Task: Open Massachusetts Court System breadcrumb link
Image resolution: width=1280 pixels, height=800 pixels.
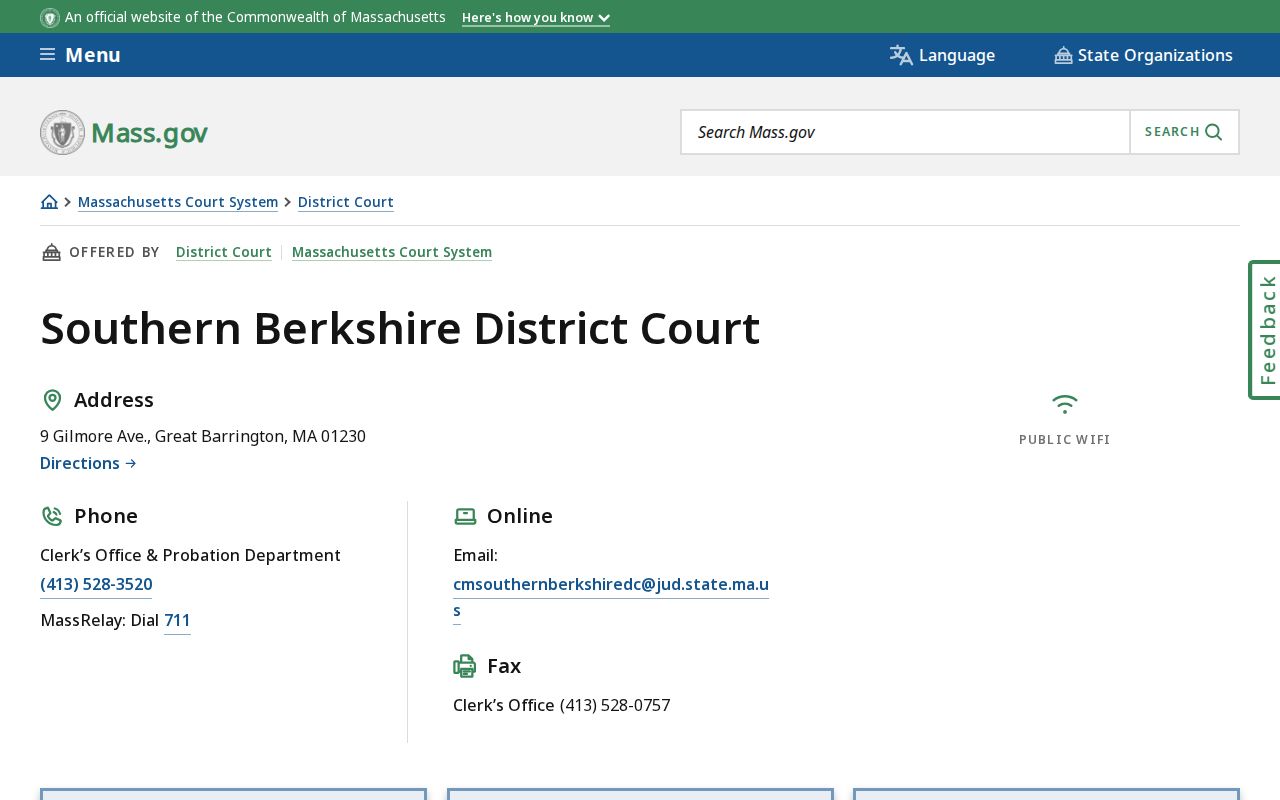Action: tap(178, 202)
